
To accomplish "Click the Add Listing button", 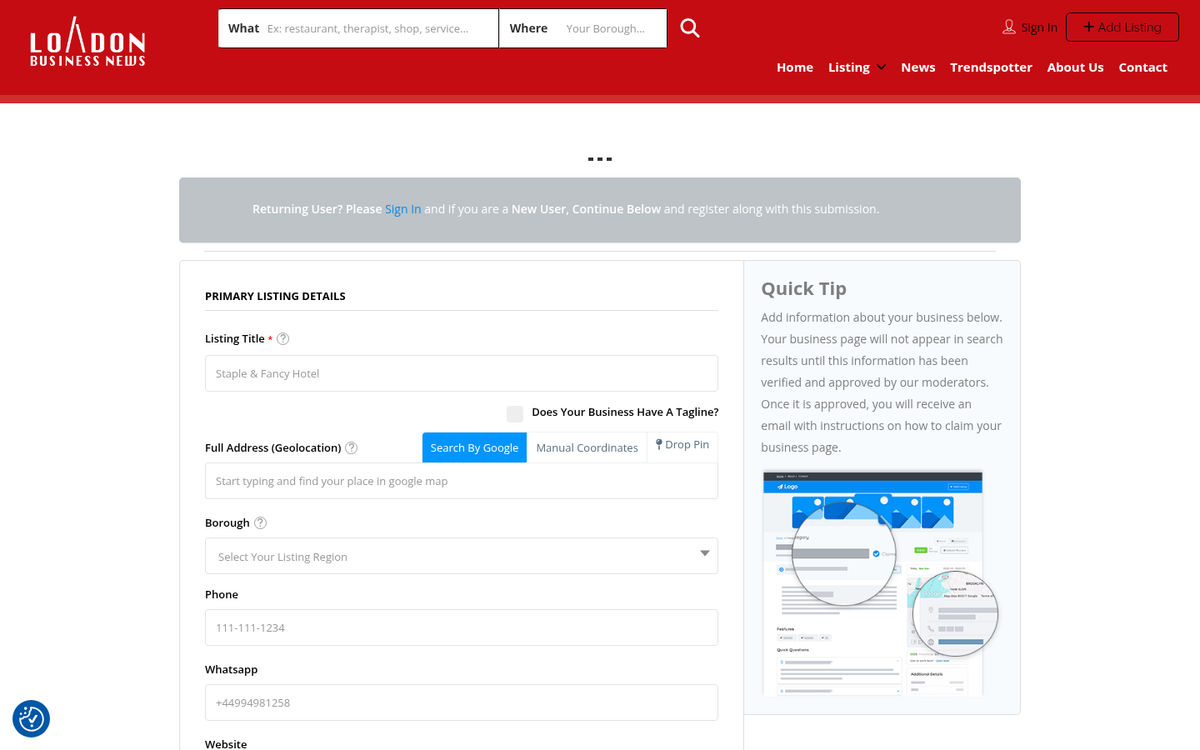I will click(1122, 27).
